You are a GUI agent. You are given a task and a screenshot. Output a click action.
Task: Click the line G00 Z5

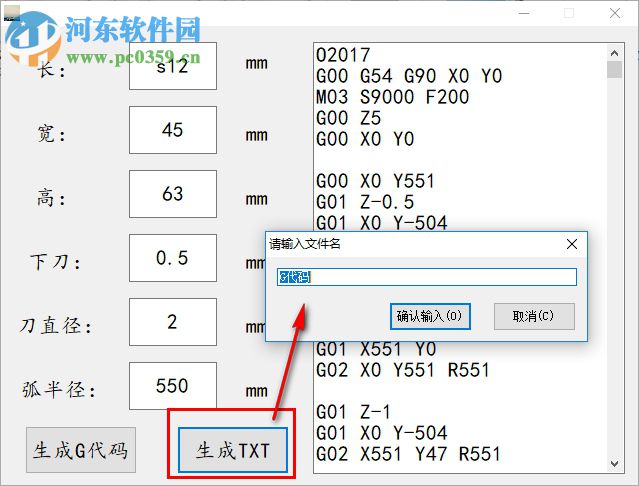point(348,118)
